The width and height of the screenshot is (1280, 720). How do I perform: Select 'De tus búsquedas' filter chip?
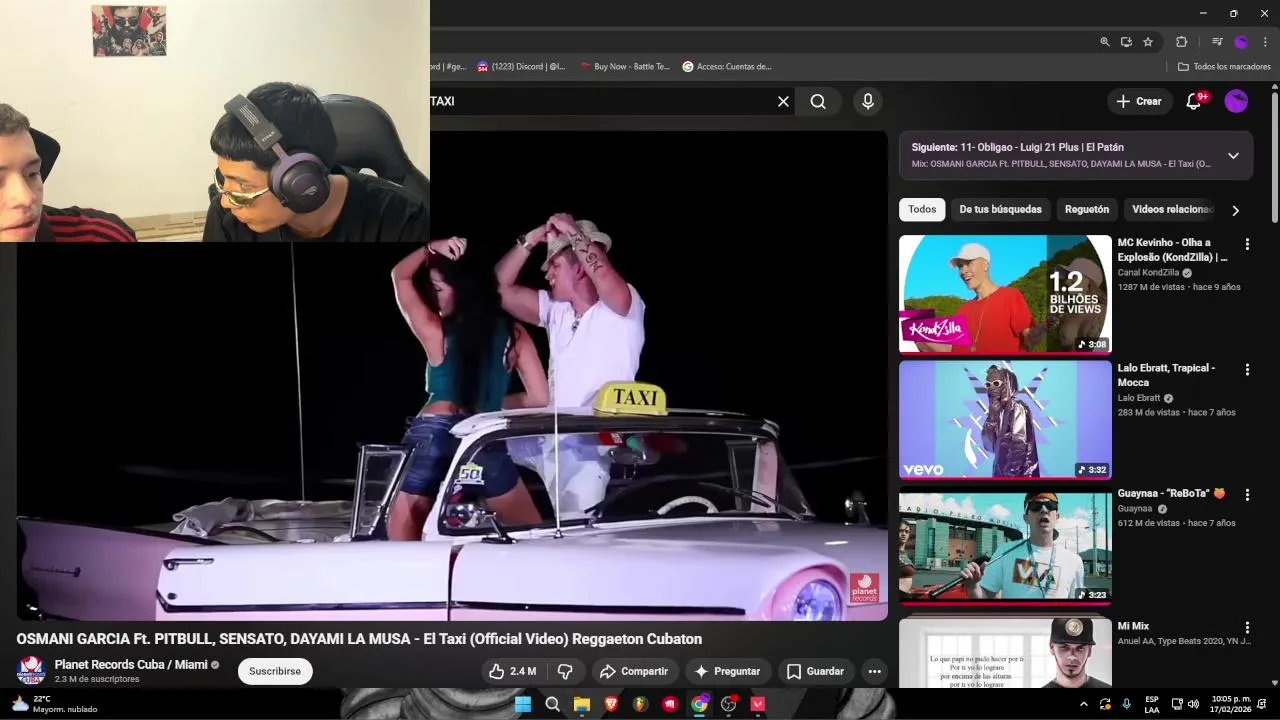[x=1000, y=210]
